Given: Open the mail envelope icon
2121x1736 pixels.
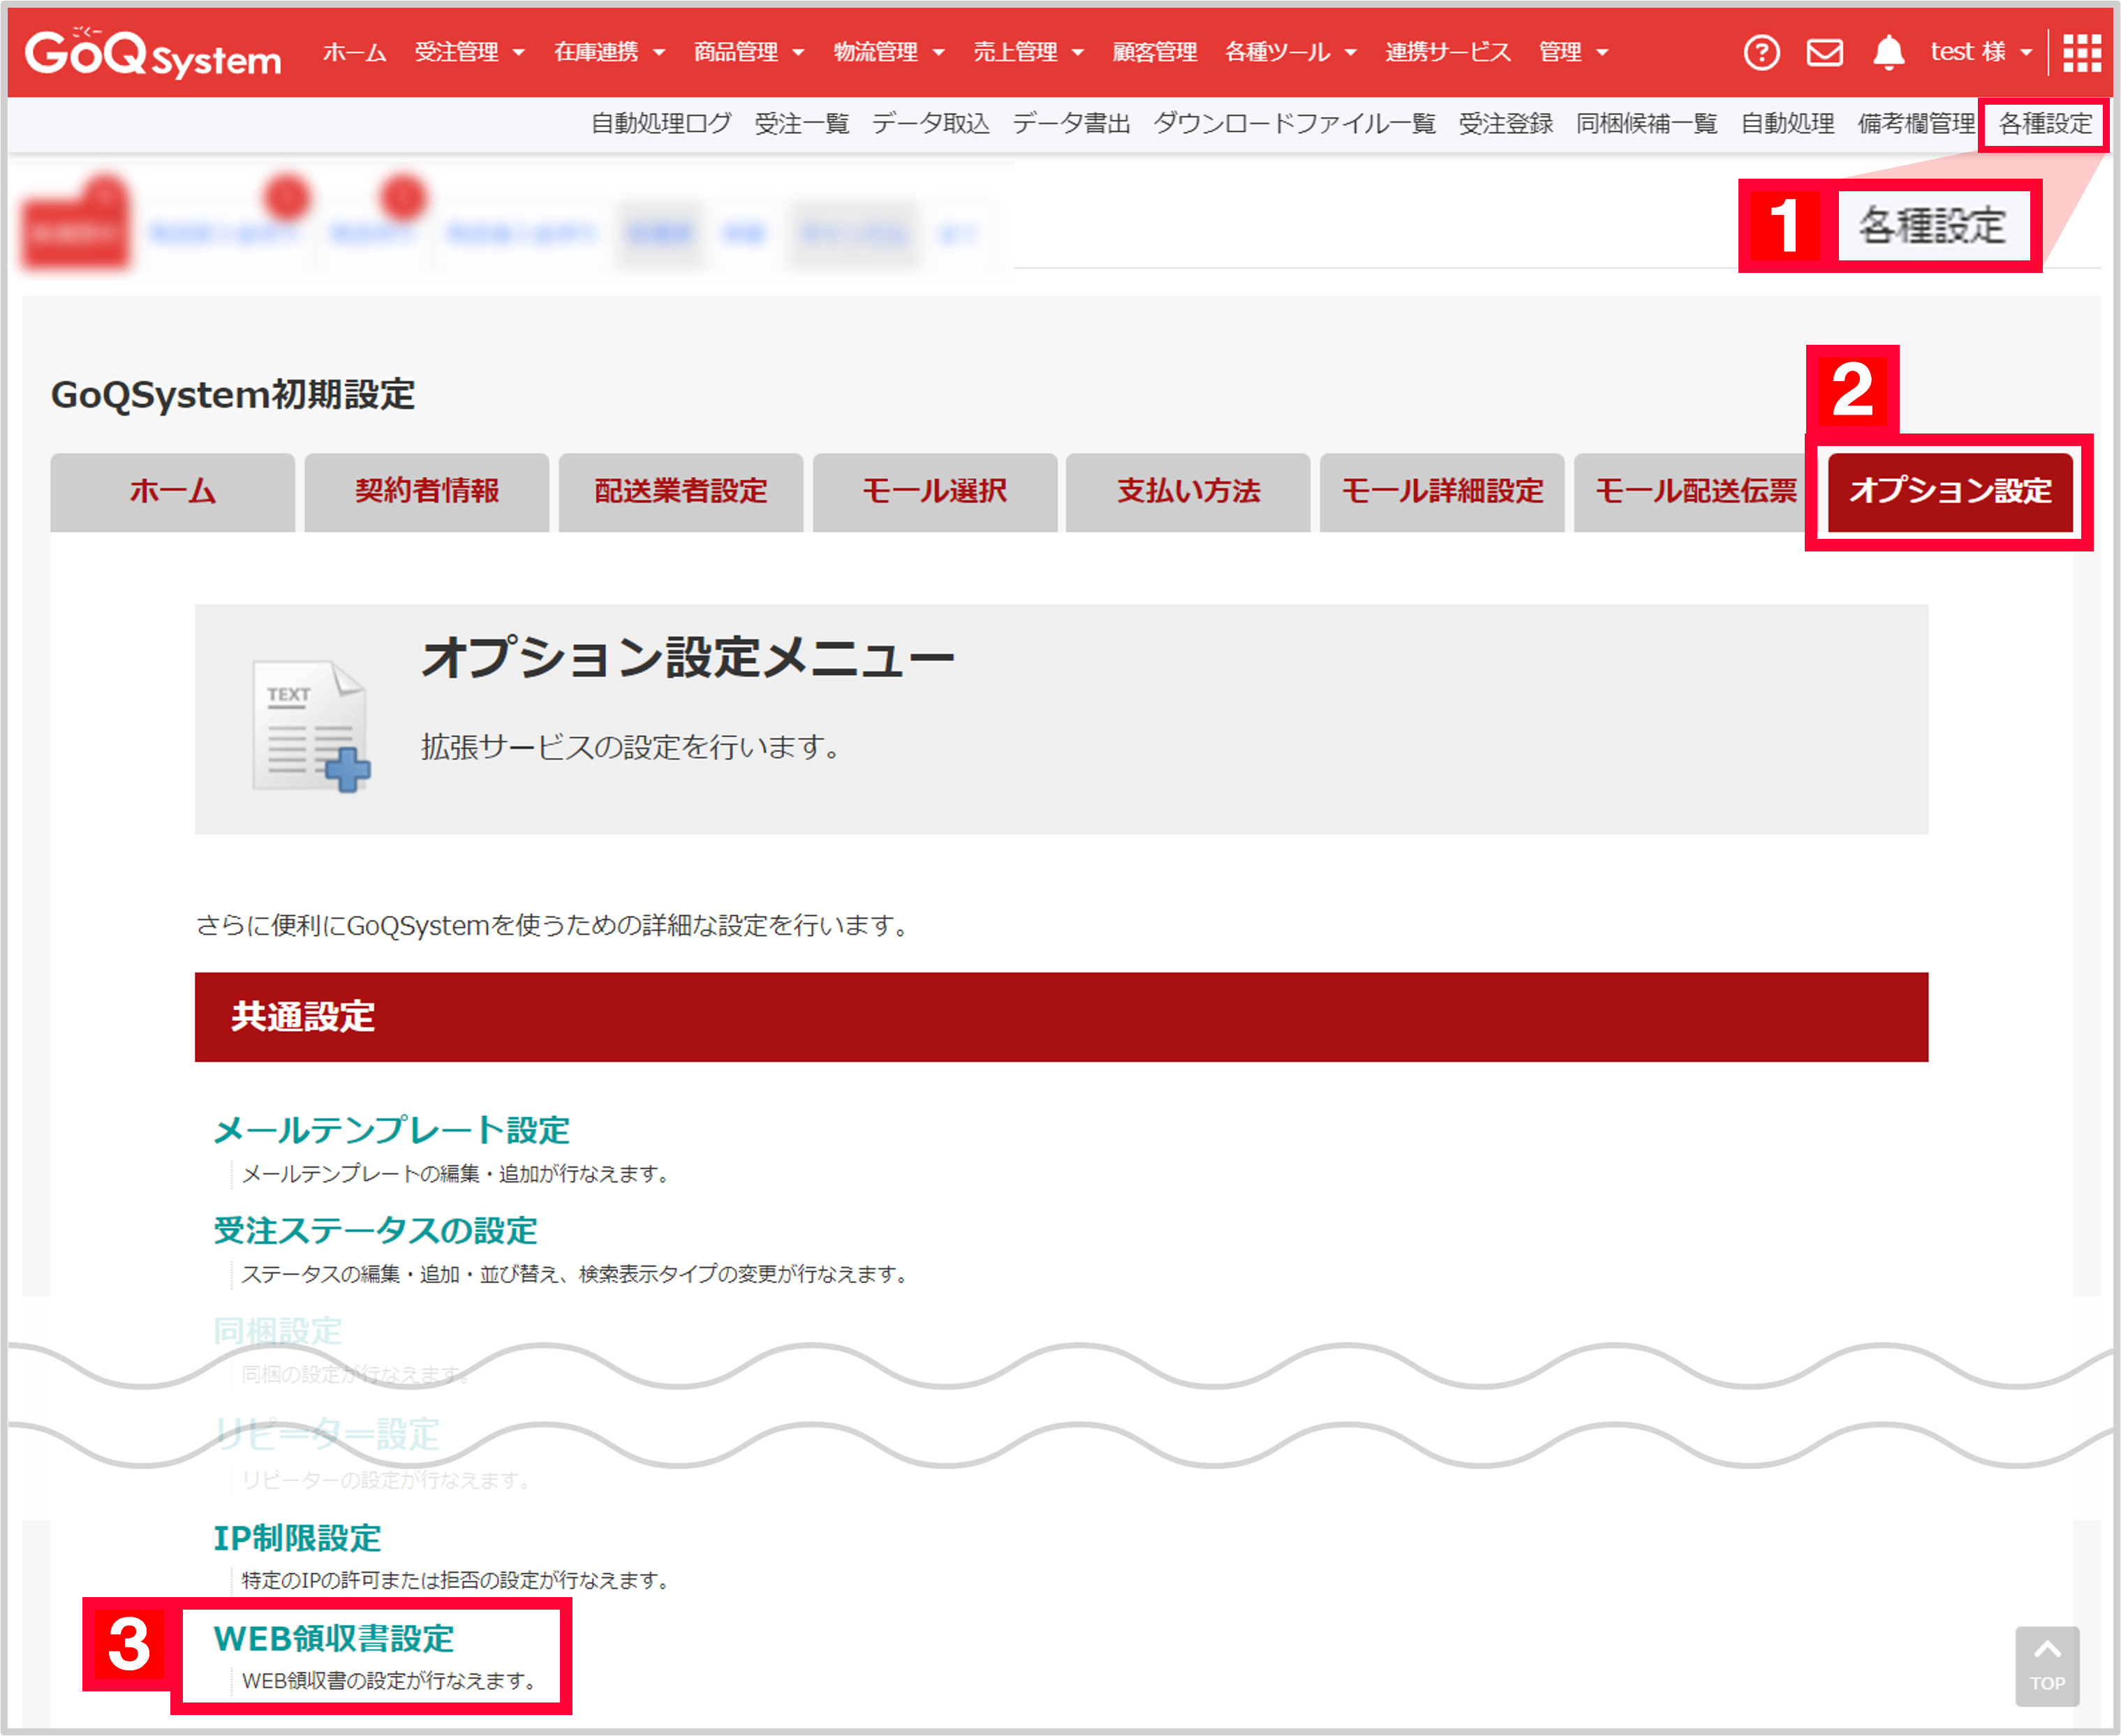Looking at the screenshot, I should (1824, 52).
